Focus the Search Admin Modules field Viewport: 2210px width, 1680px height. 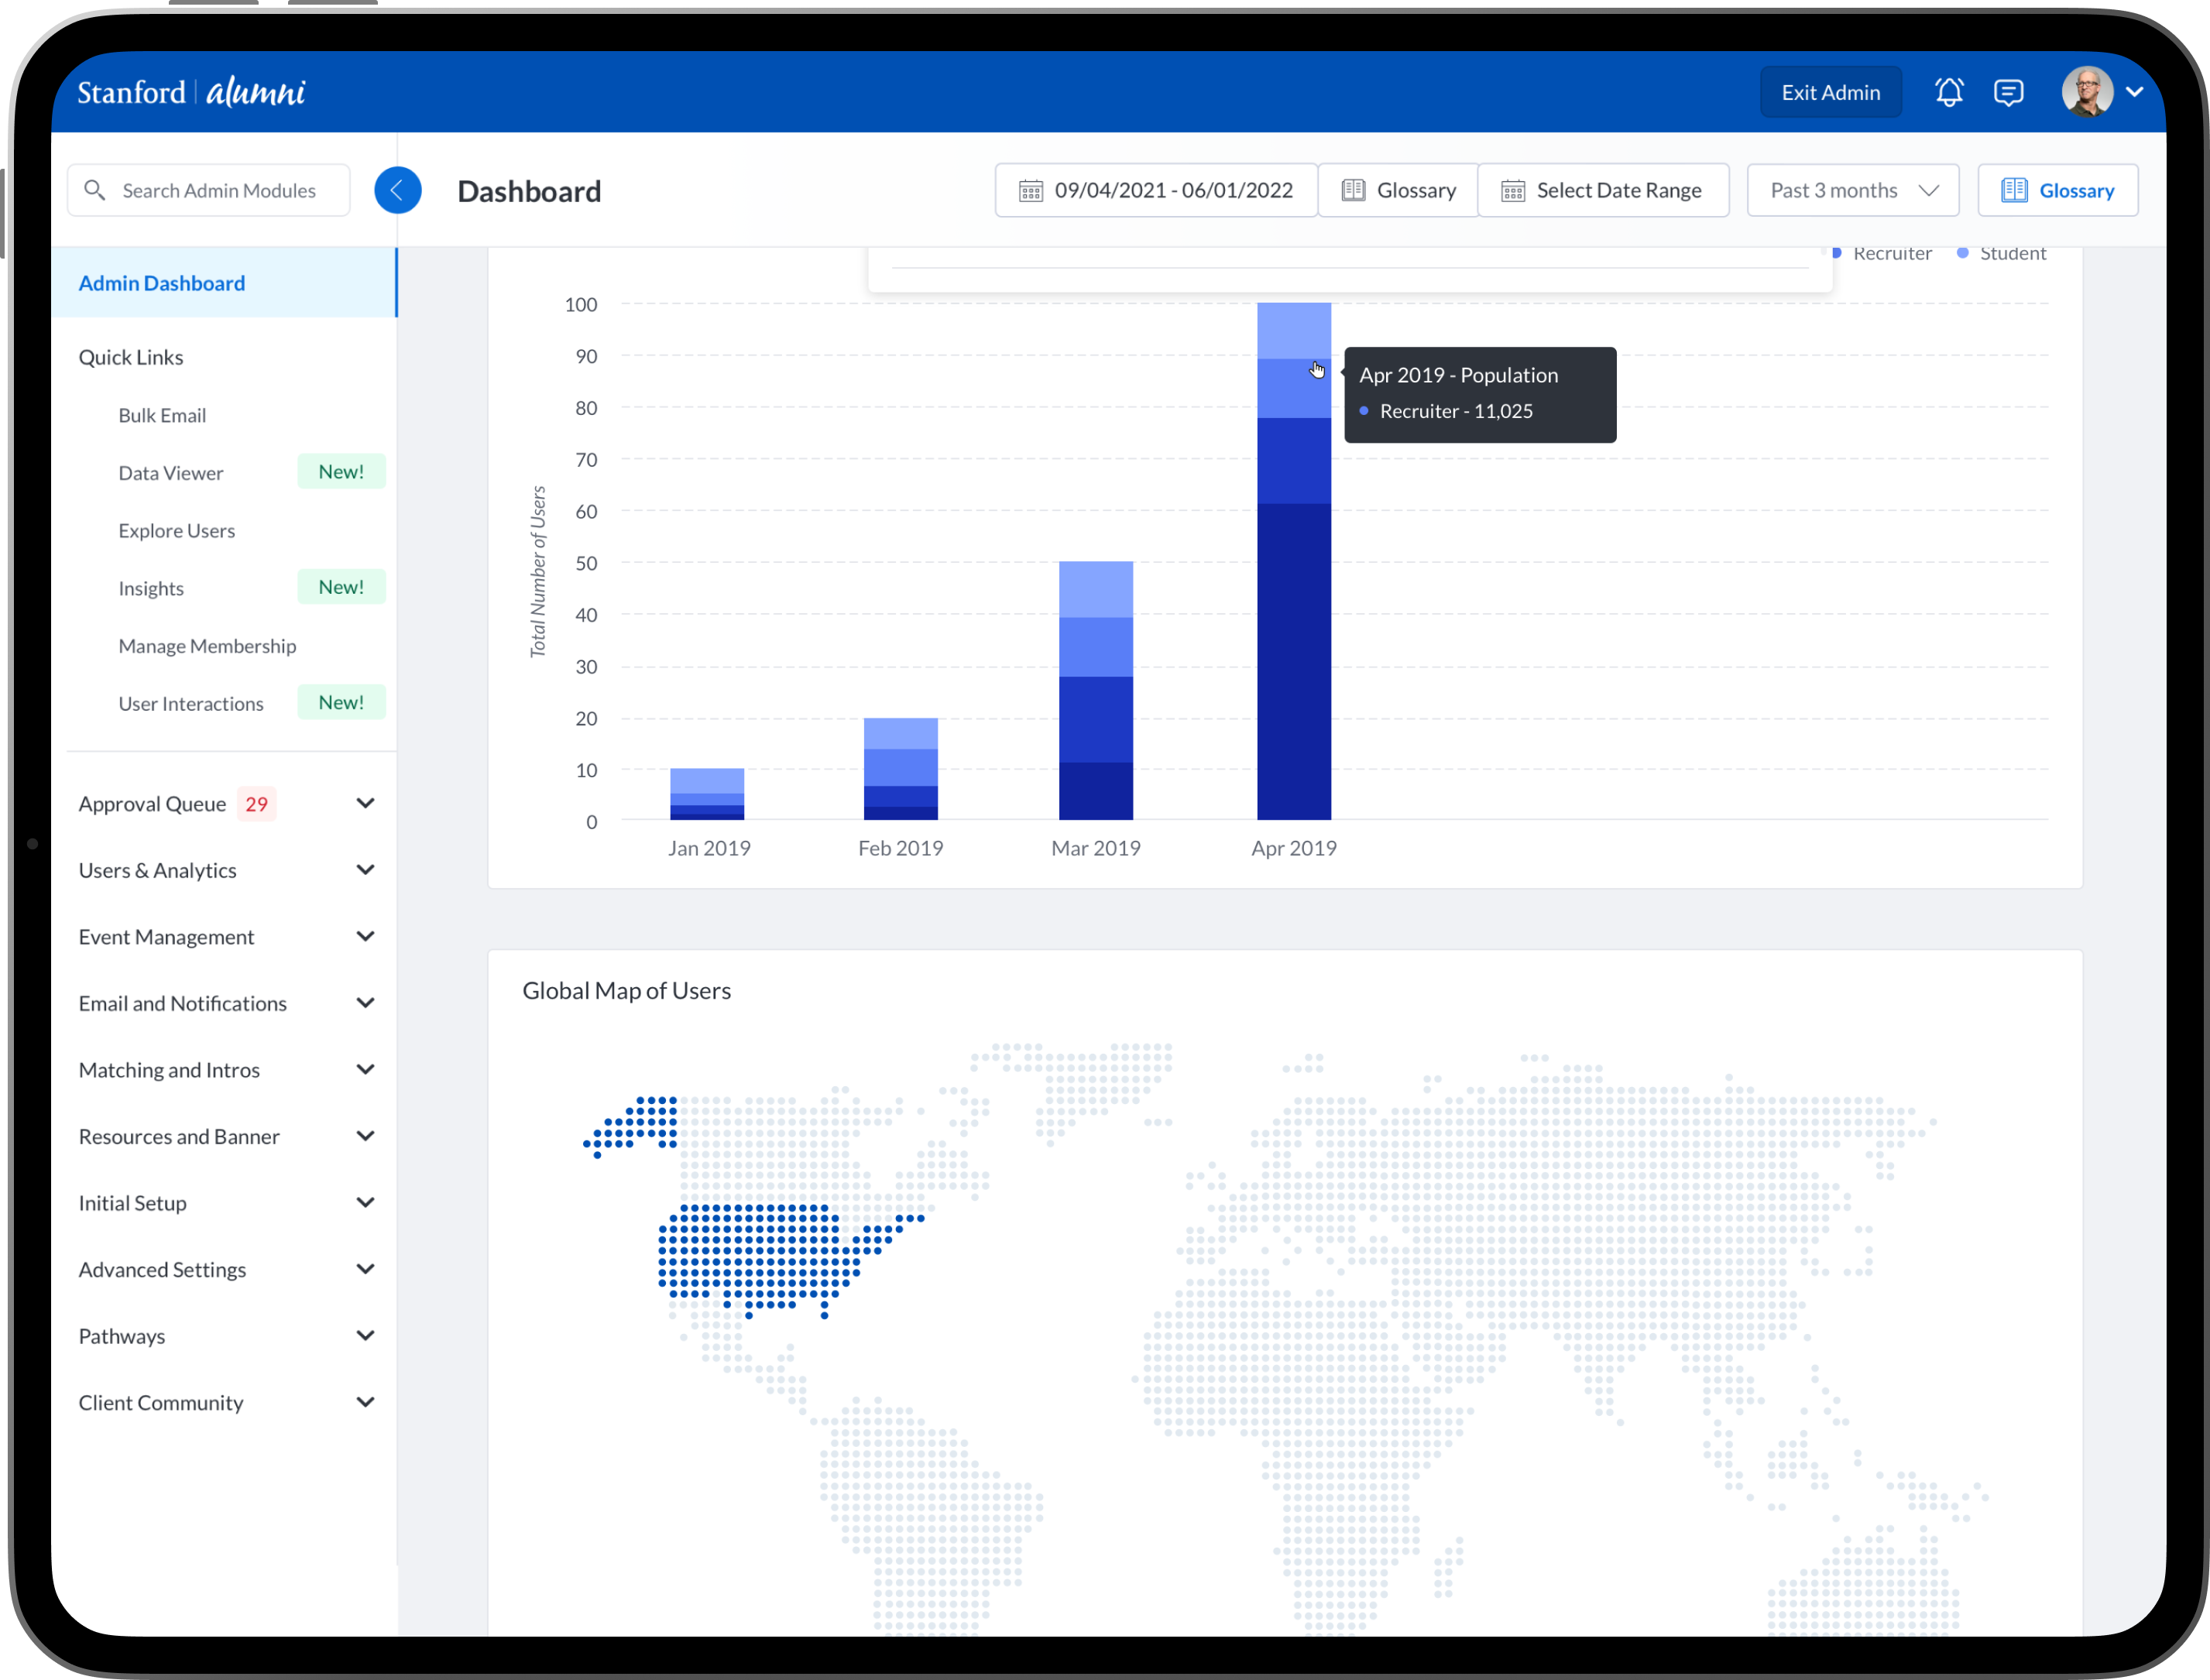coord(220,190)
